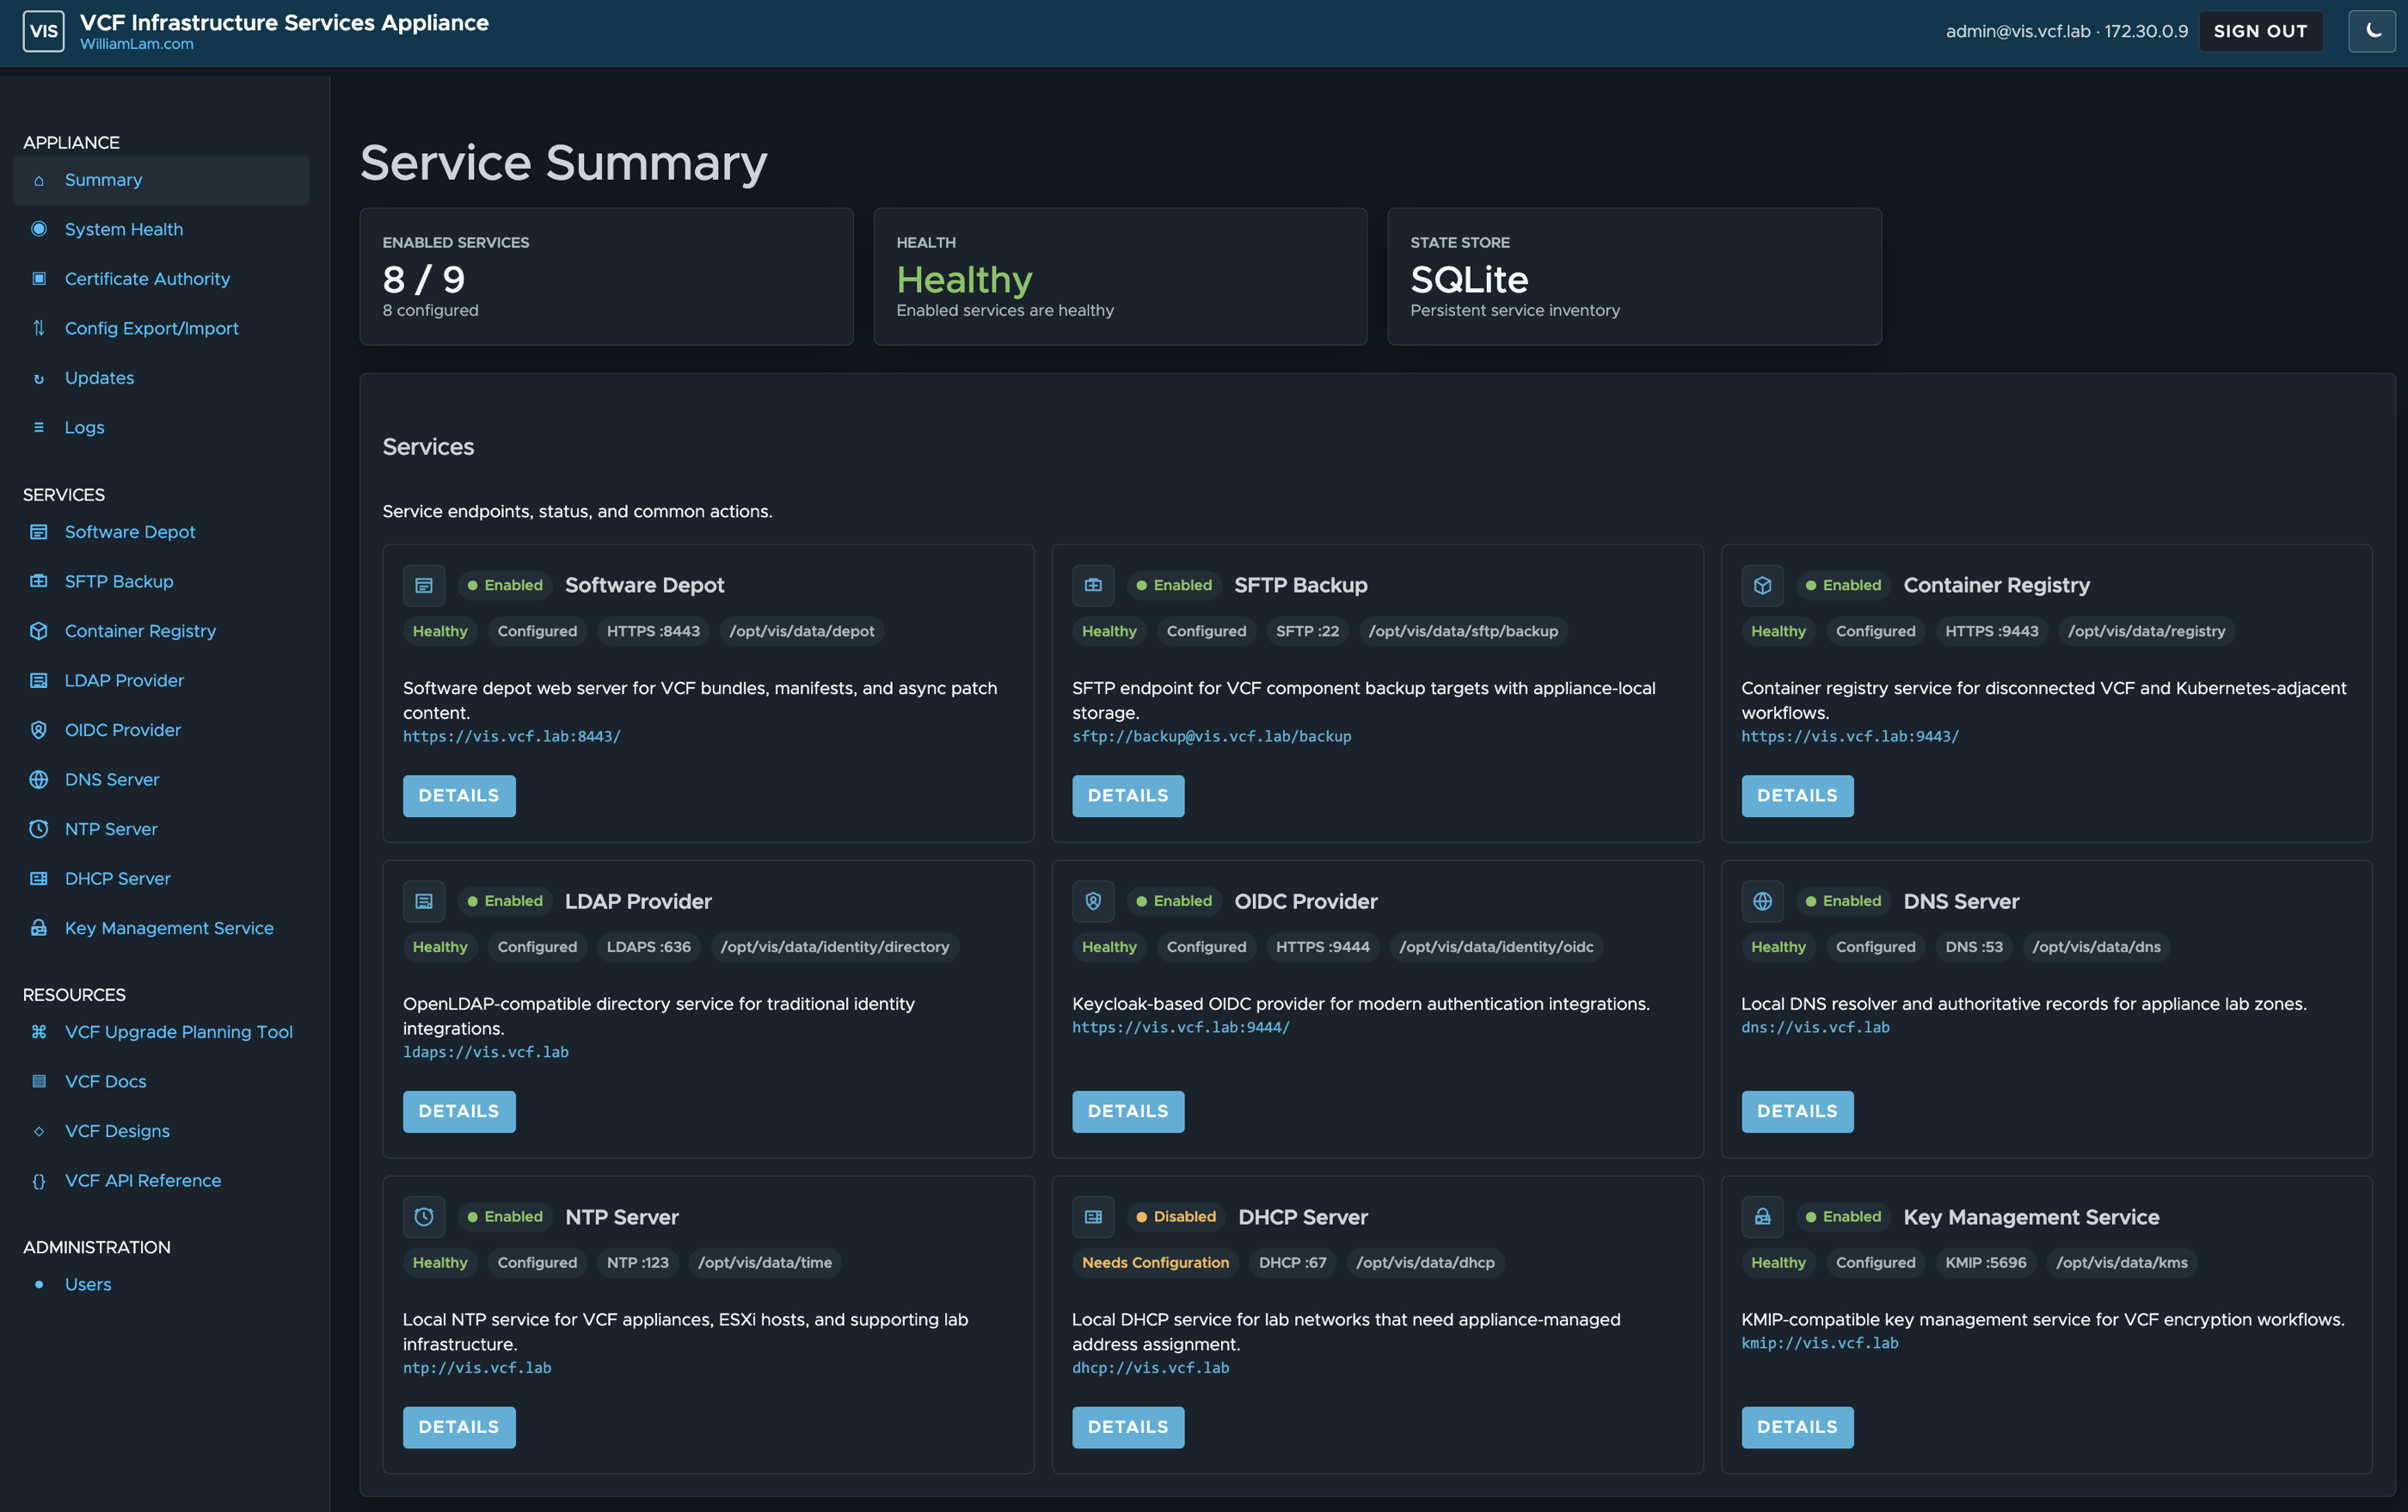This screenshot has height=1512, width=2408.
Task: Open WilliamLam.com link in header
Action: pyautogui.click(x=137, y=44)
